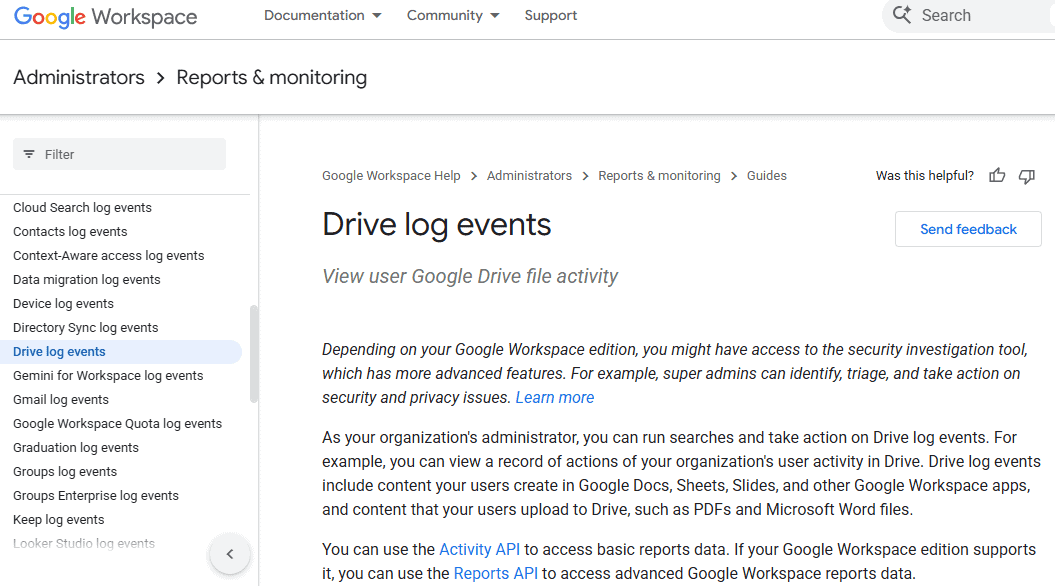The height and width of the screenshot is (586, 1055).
Task: Open the Support menu item
Action: (x=550, y=15)
